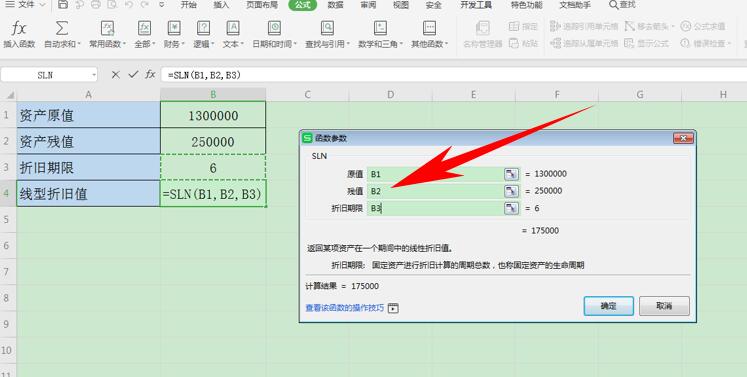Expand the Text (文本) dropdown arrow

pyautogui.click(x=242, y=44)
